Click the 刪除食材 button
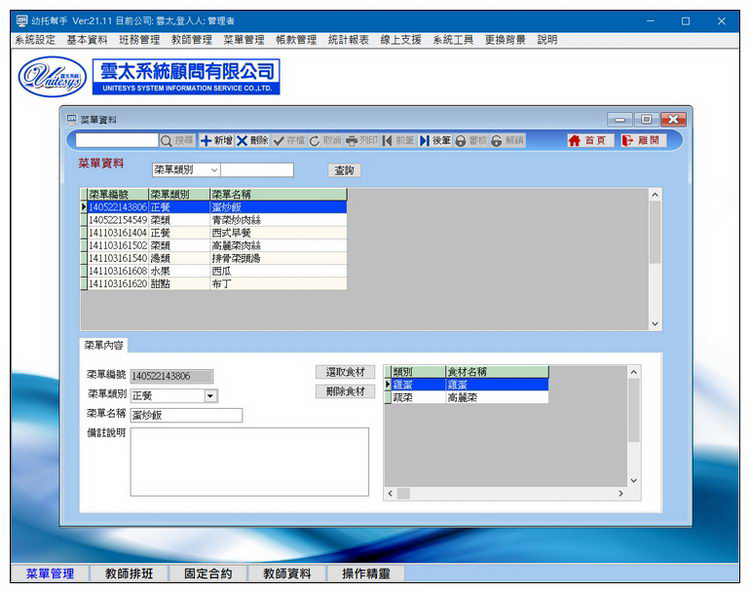750x593 pixels. point(345,392)
